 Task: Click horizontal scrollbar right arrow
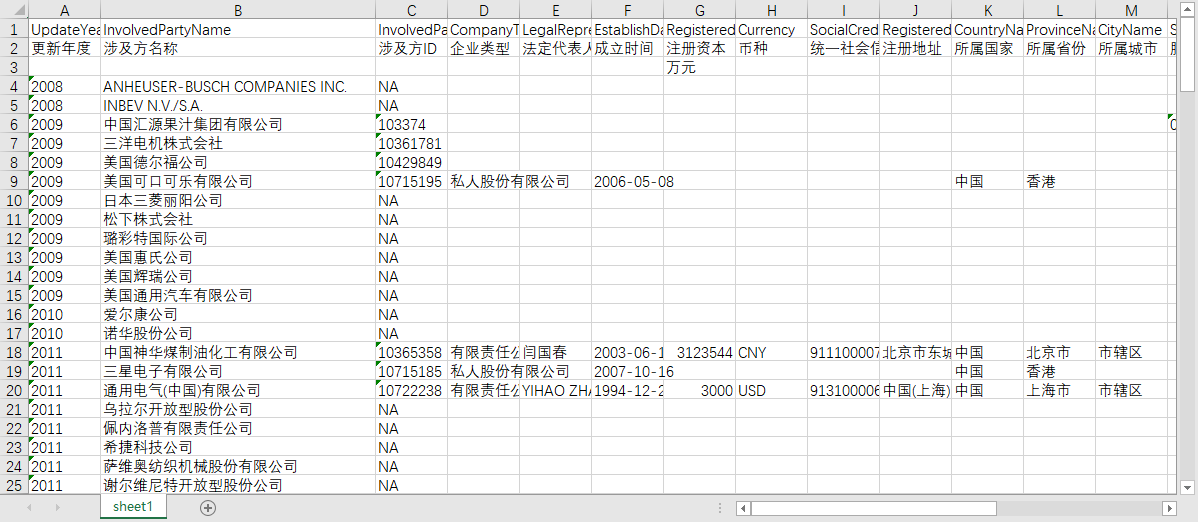[1168, 508]
